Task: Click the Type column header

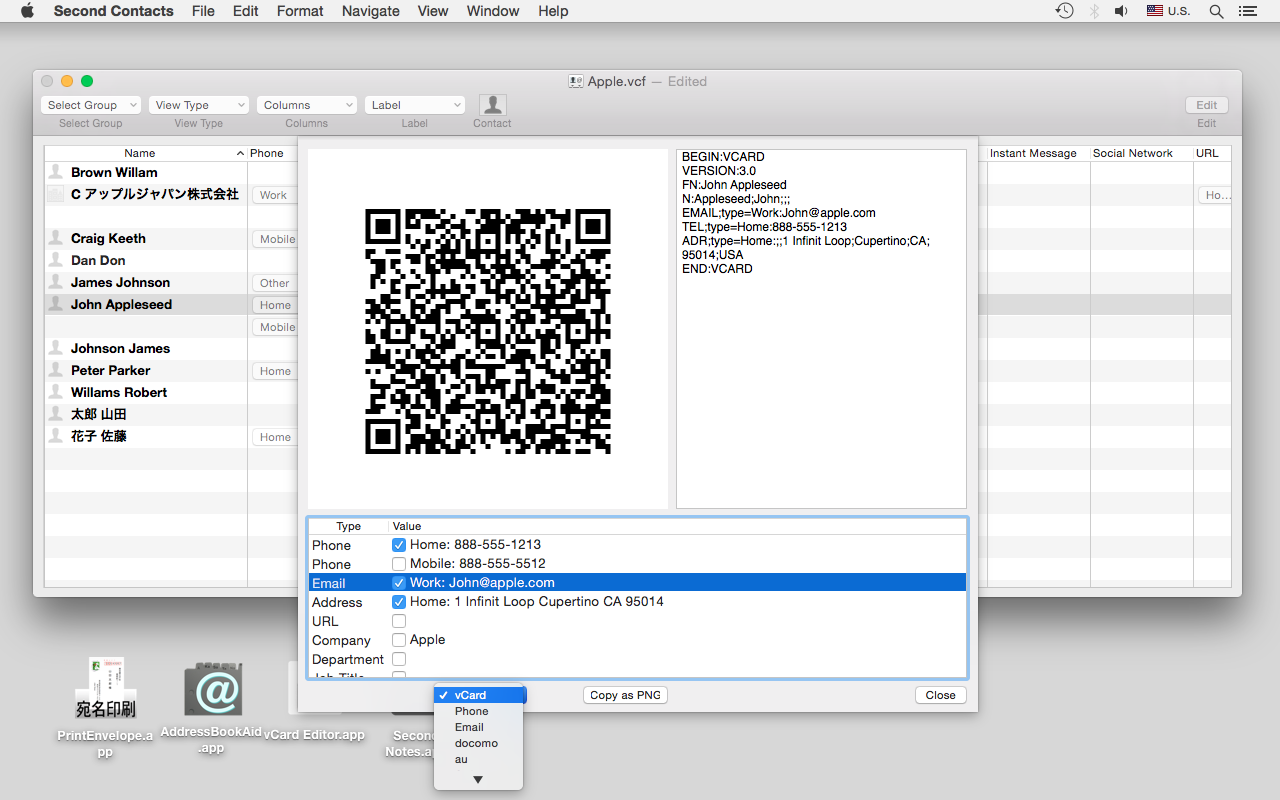Action: tap(348, 526)
